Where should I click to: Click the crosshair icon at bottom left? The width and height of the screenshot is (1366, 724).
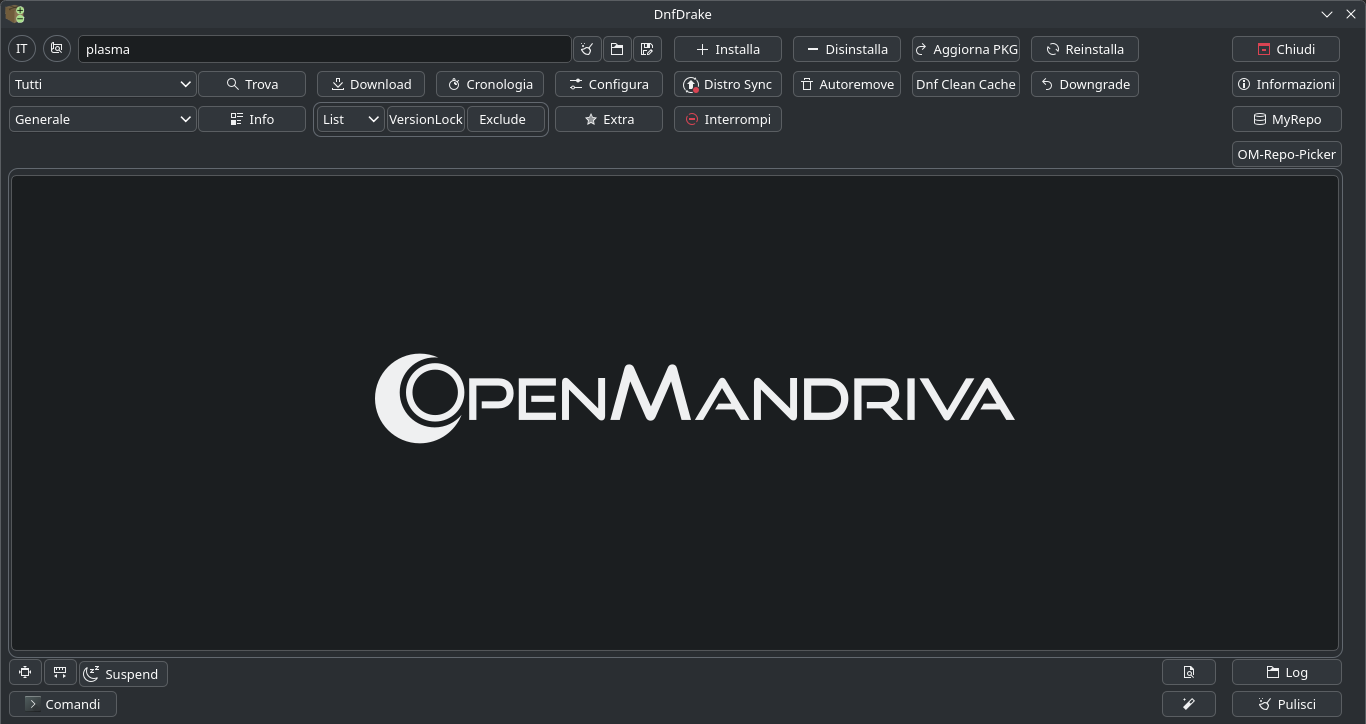point(25,673)
